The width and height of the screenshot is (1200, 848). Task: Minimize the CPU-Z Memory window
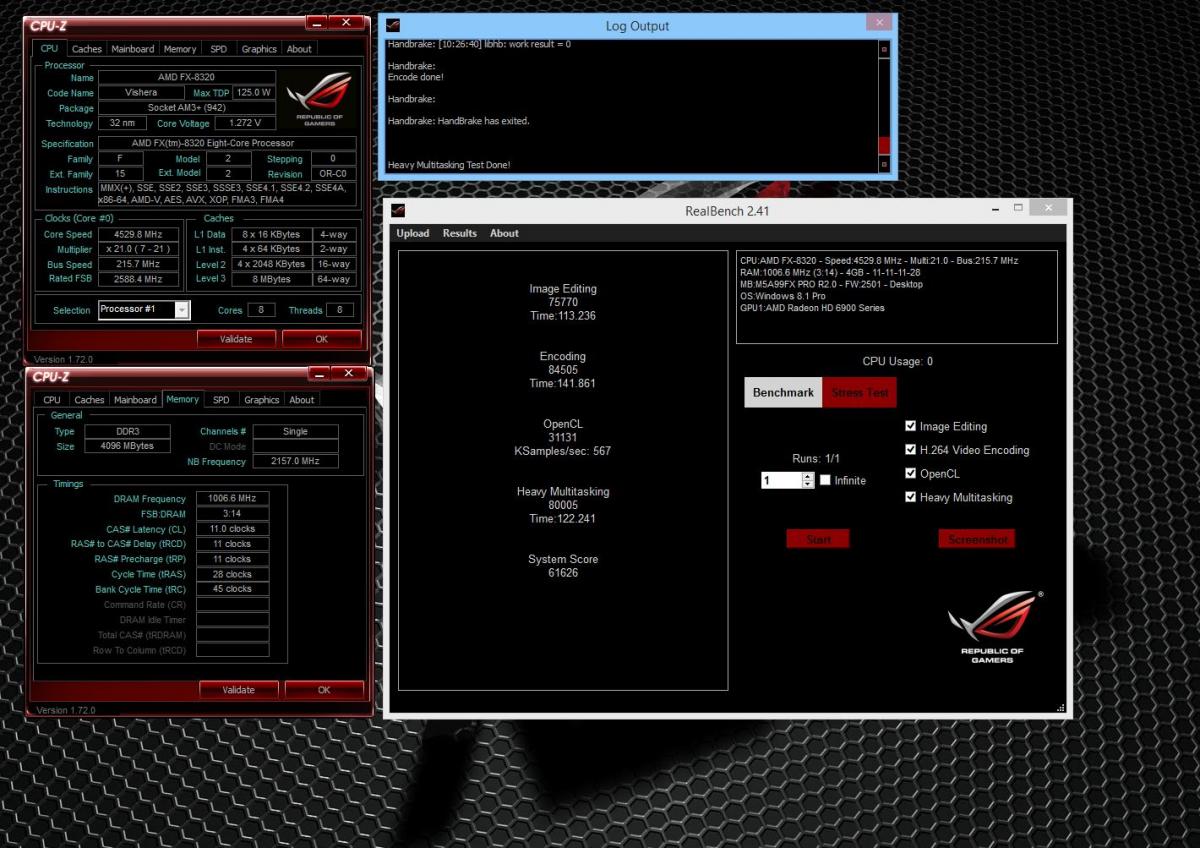(x=317, y=373)
